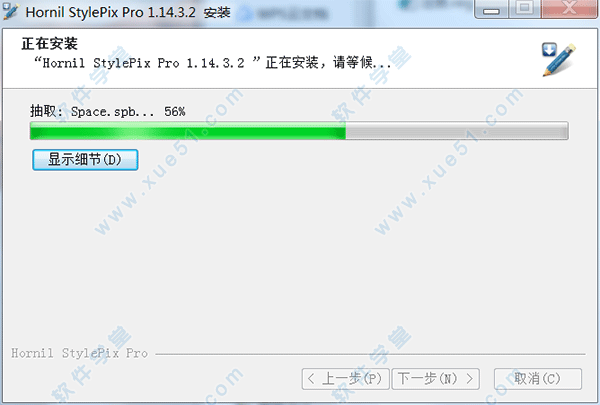Cancel the installation via 取消(C)
This screenshot has width=600, height=405.
point(538,379)
